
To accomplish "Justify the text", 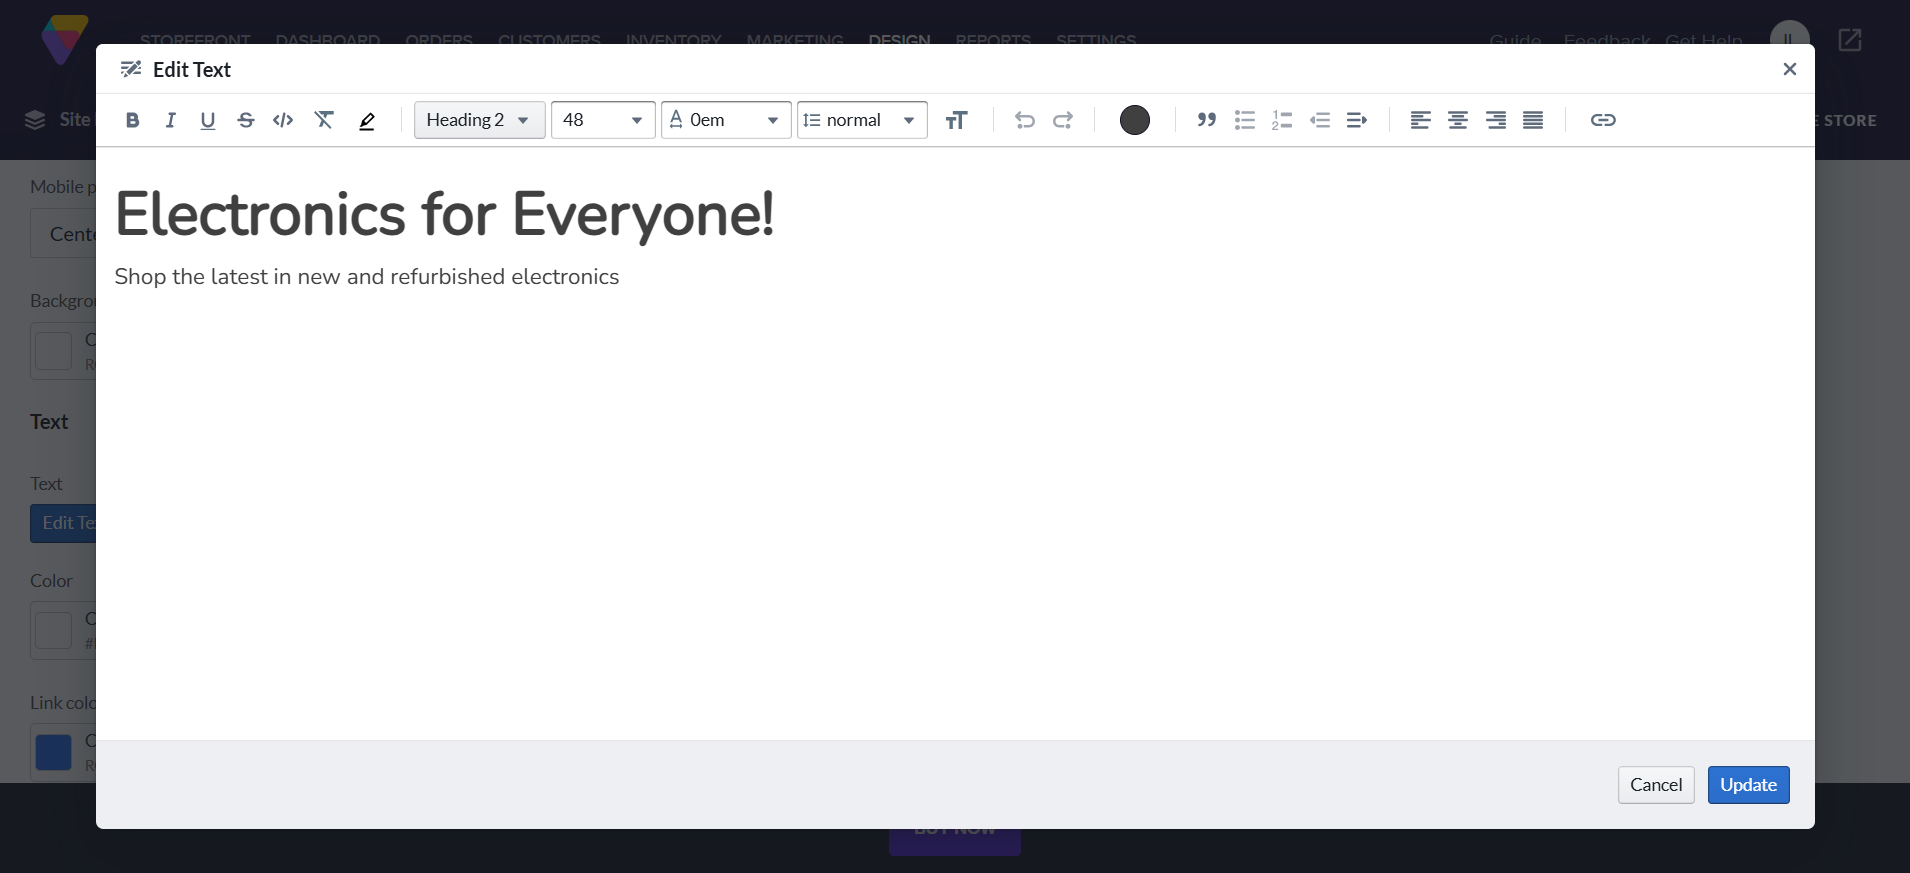I will (x=1533, y=120).
